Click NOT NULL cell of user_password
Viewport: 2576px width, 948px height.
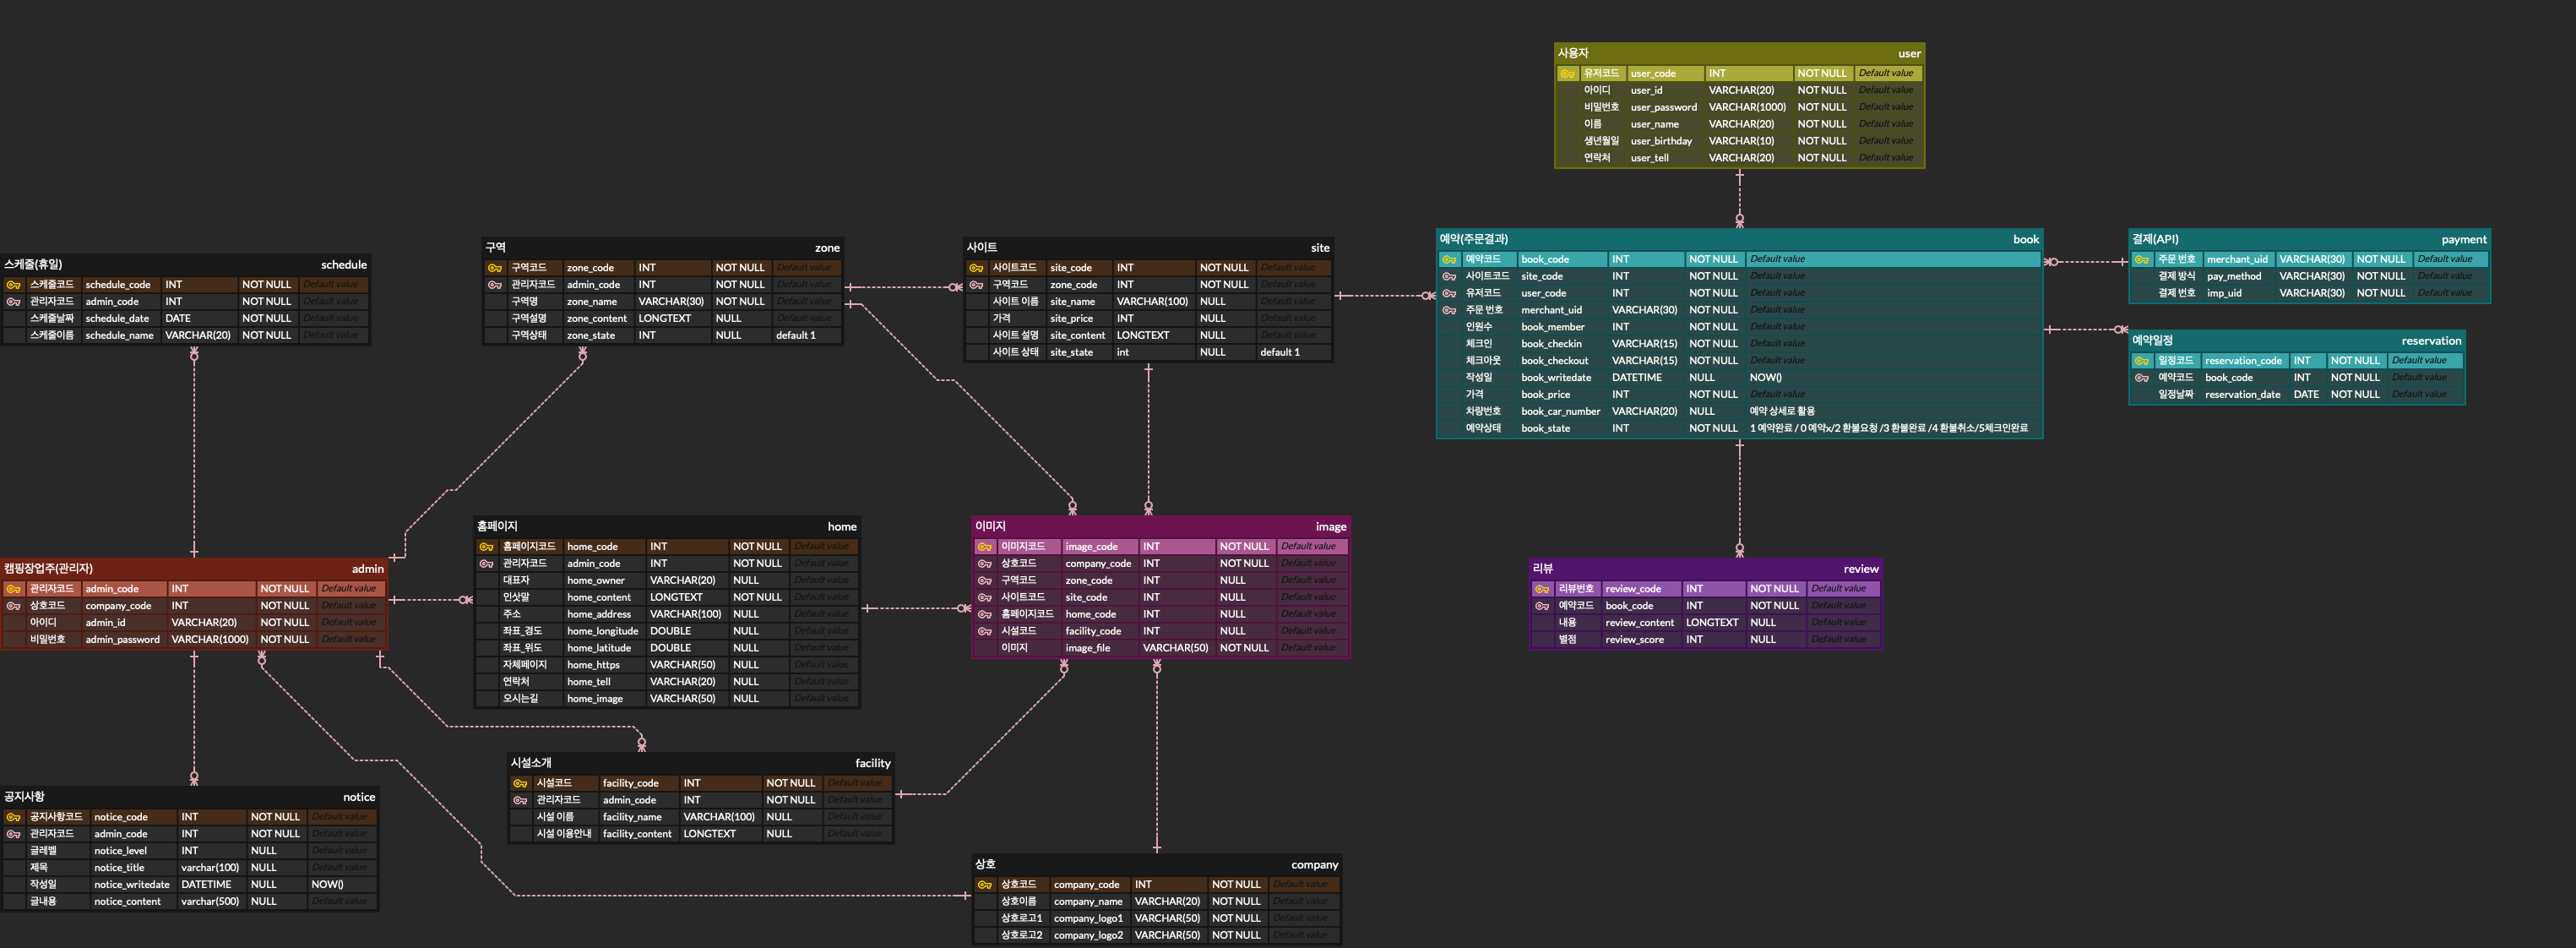click(1821, 107)
